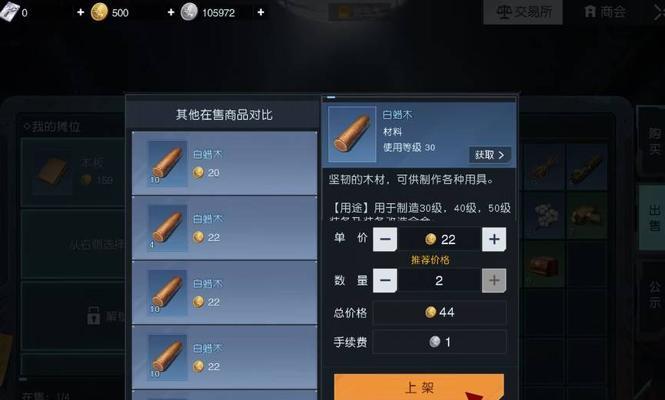Click the 白蜡木 item icon in detail panel
Screen dimensions: 665x400
tap(352, 134)
